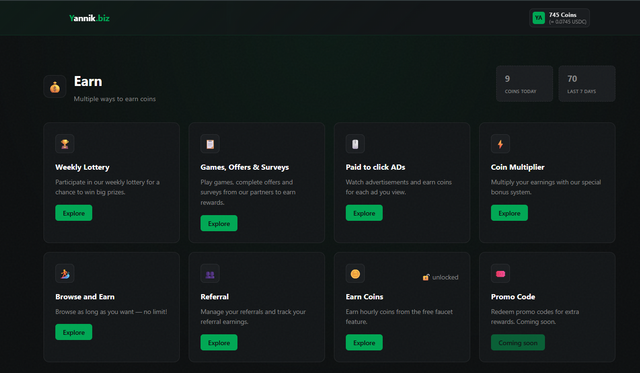Click 'Play games, complete offers' description
640x373 pixels.
point(248,192)
